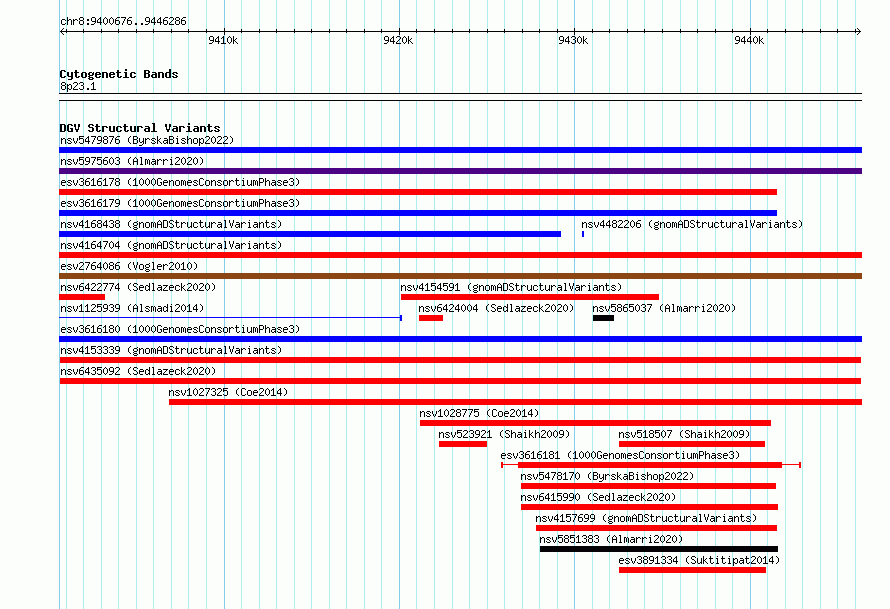Click the nsv5975603 (Almarri2020) label
The image size is (890, 609).
pyautogui.click(x=132, y=161)
